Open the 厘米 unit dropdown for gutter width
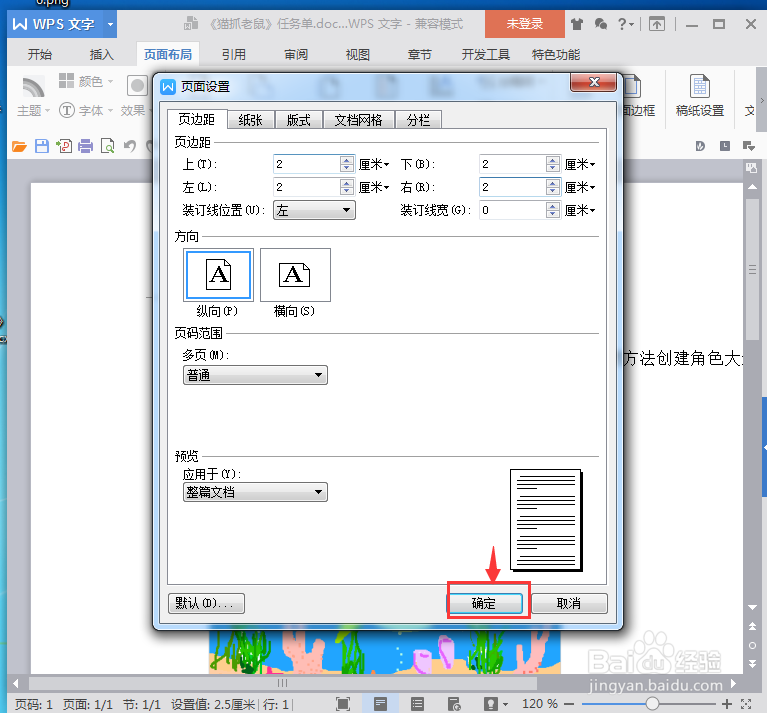The image size is (767, 713). coord(580,210)
